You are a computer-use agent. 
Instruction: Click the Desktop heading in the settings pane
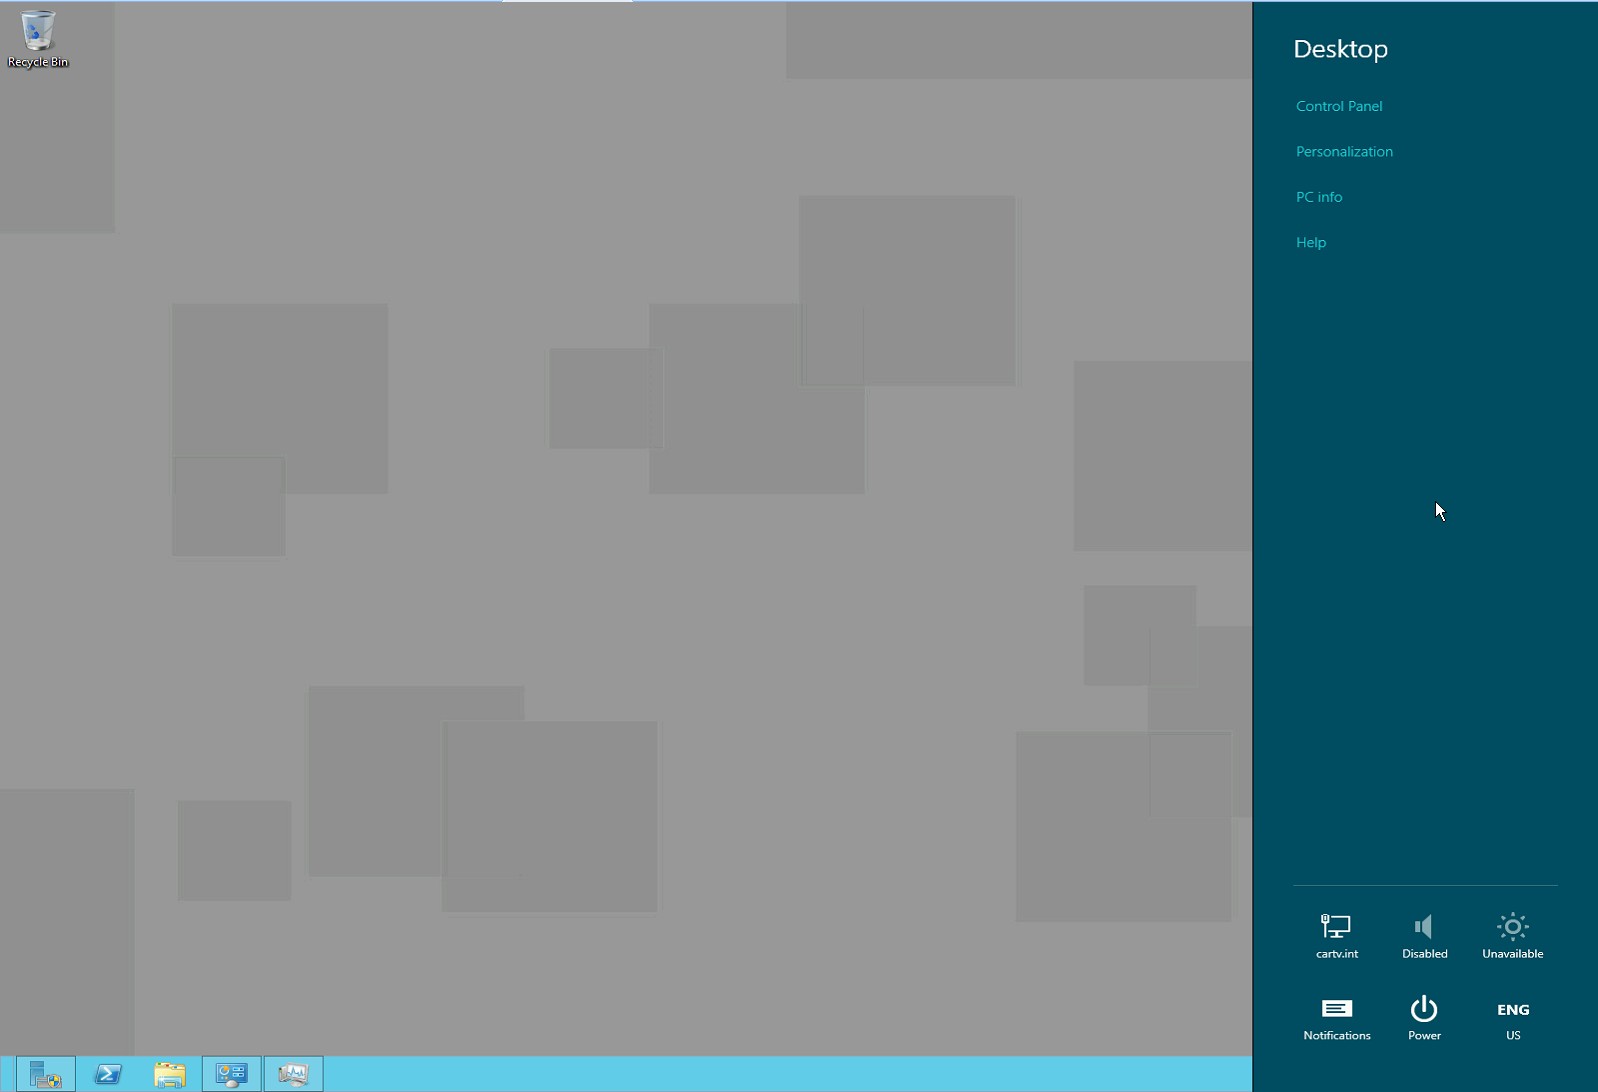coord(1340,49)
